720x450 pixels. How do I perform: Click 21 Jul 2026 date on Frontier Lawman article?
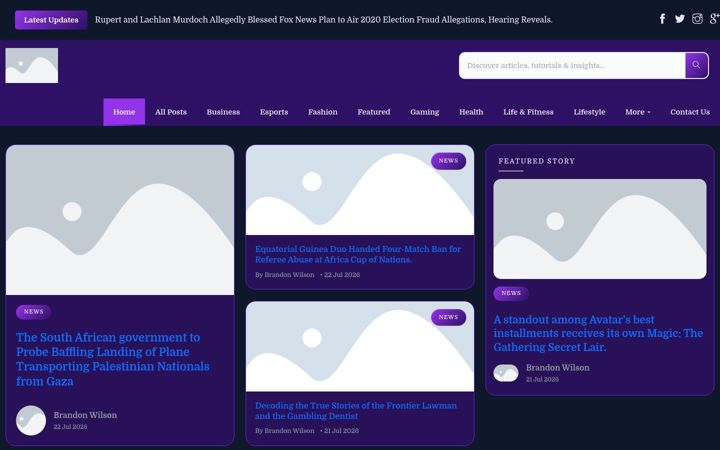click(341, 431)
